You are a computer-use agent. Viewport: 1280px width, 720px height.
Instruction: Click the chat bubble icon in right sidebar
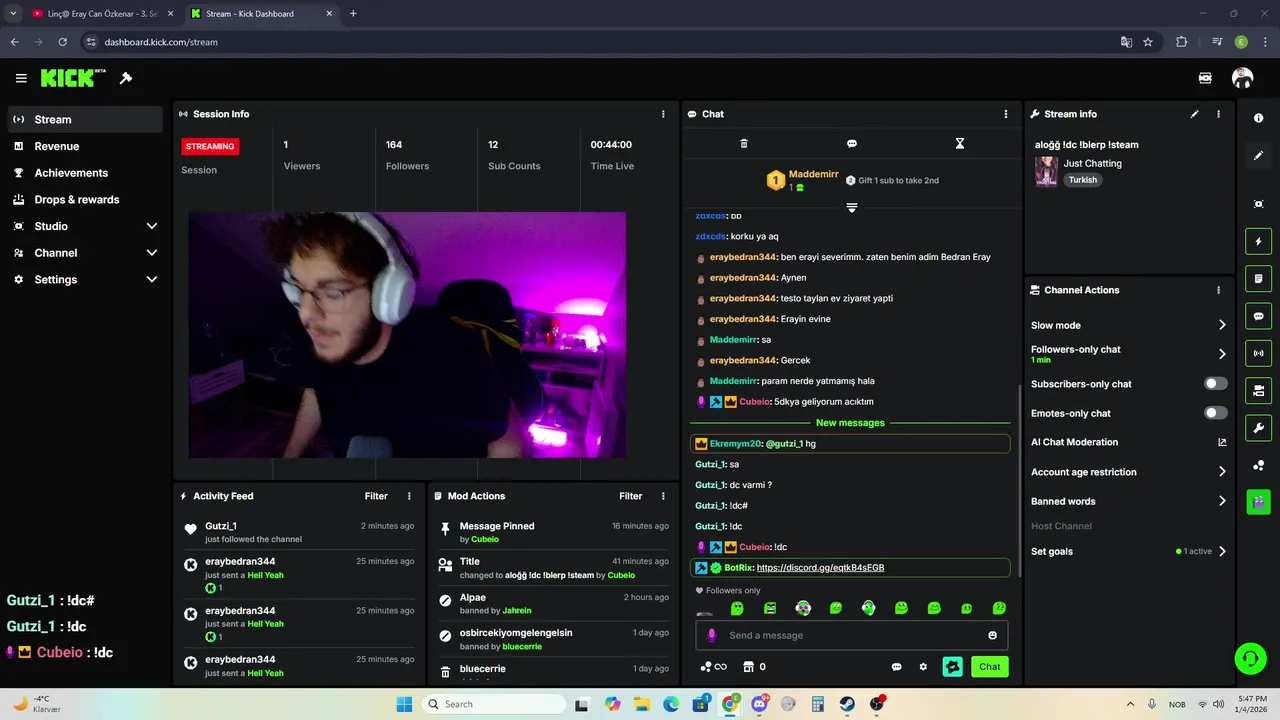click(1258, 316)
